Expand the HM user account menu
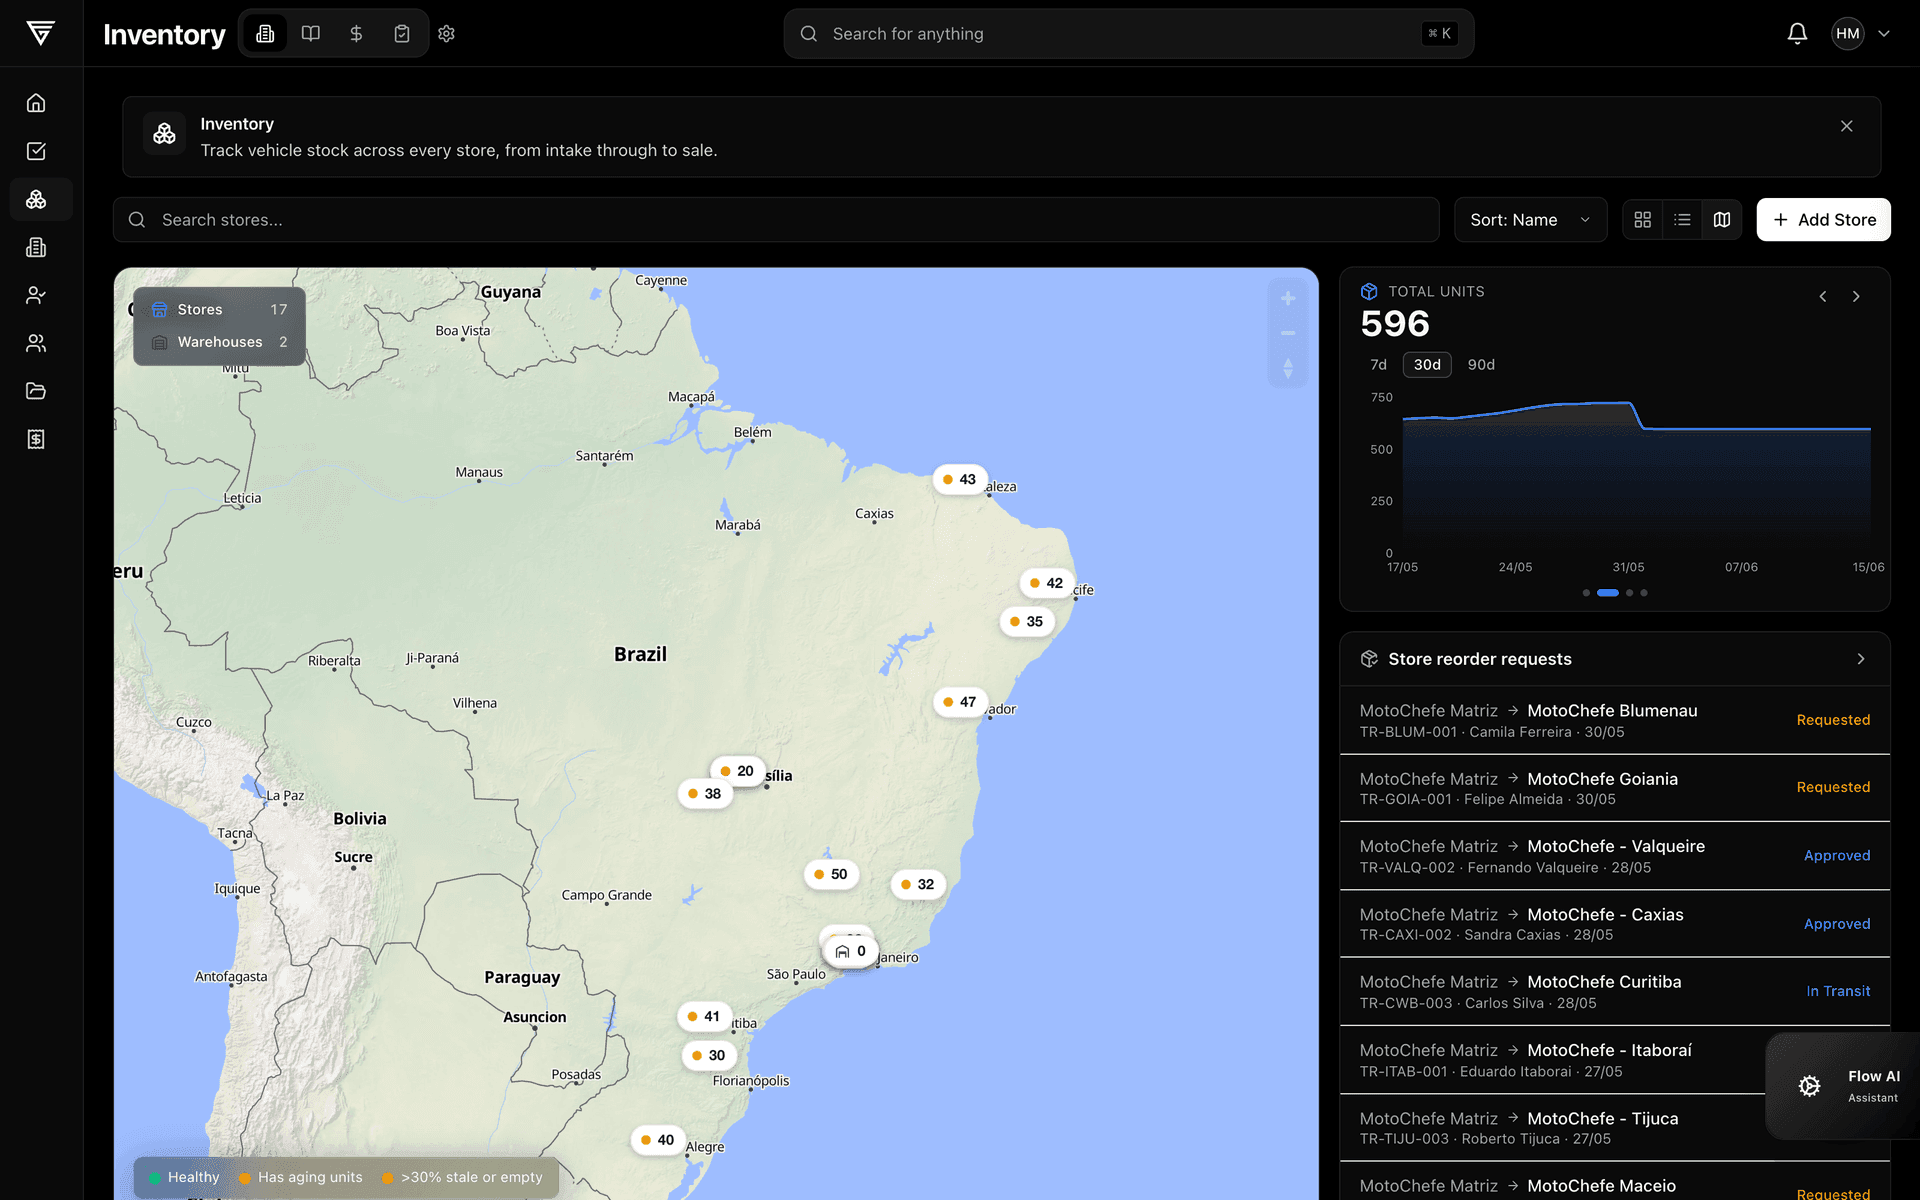Screen dimensions: 1920x1200 click(1861, 34)
